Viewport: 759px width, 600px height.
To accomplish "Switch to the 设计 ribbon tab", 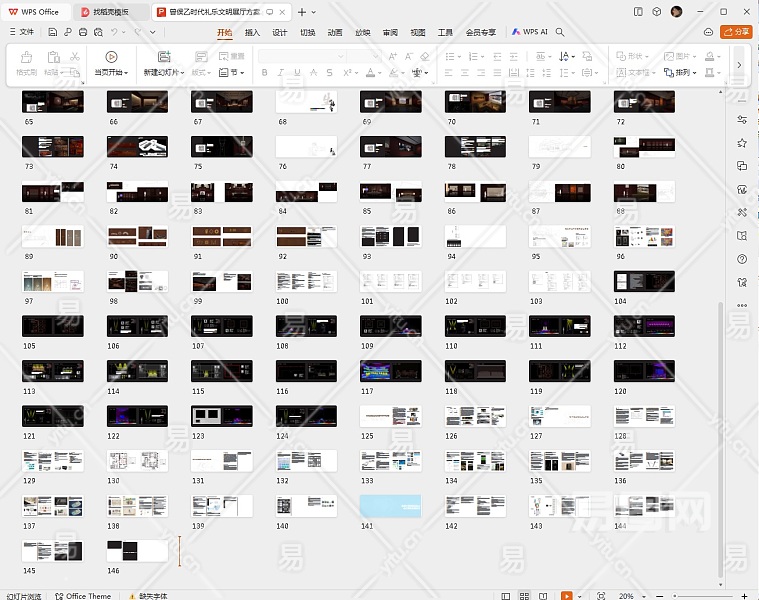I will (280, 32).
